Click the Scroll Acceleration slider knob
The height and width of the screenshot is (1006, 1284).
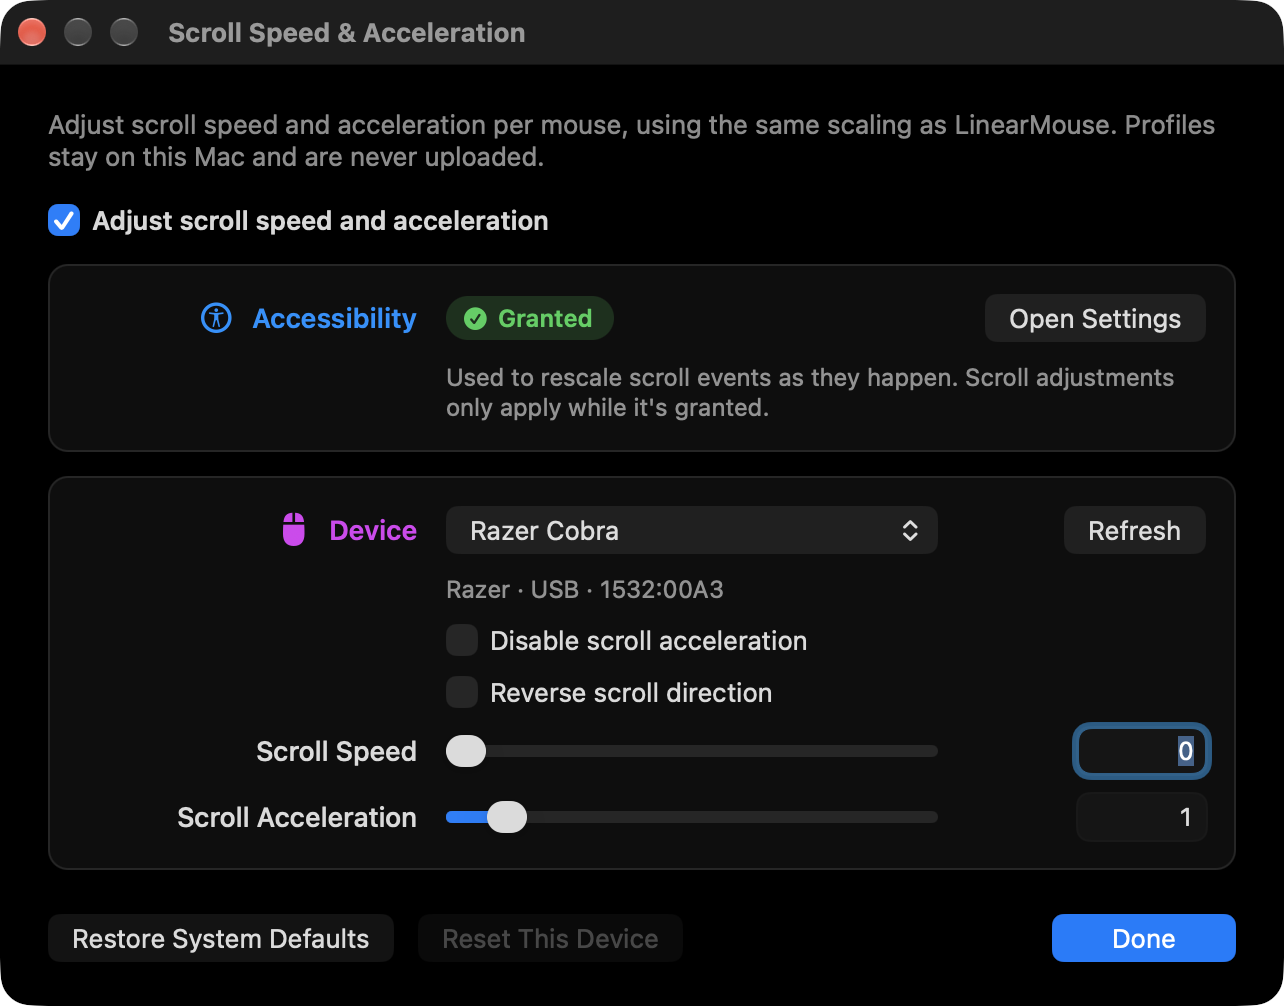507,817
